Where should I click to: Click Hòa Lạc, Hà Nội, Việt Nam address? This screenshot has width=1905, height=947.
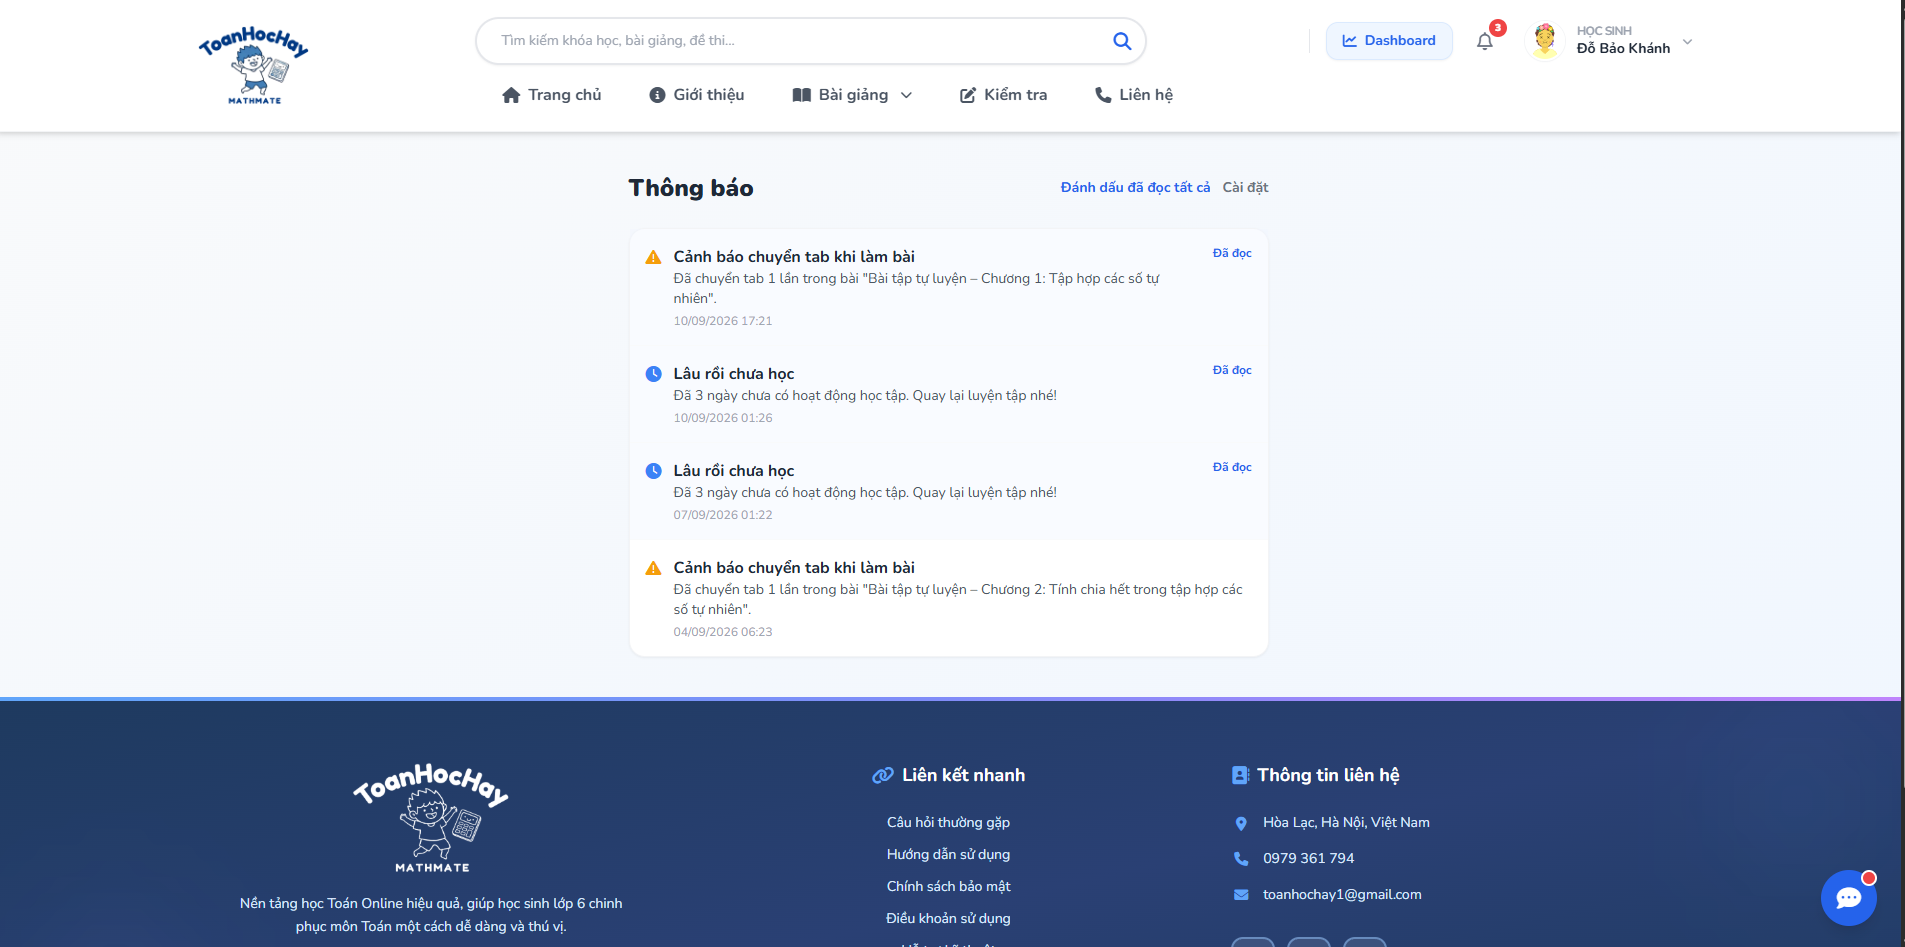[x=1346, y=822]
